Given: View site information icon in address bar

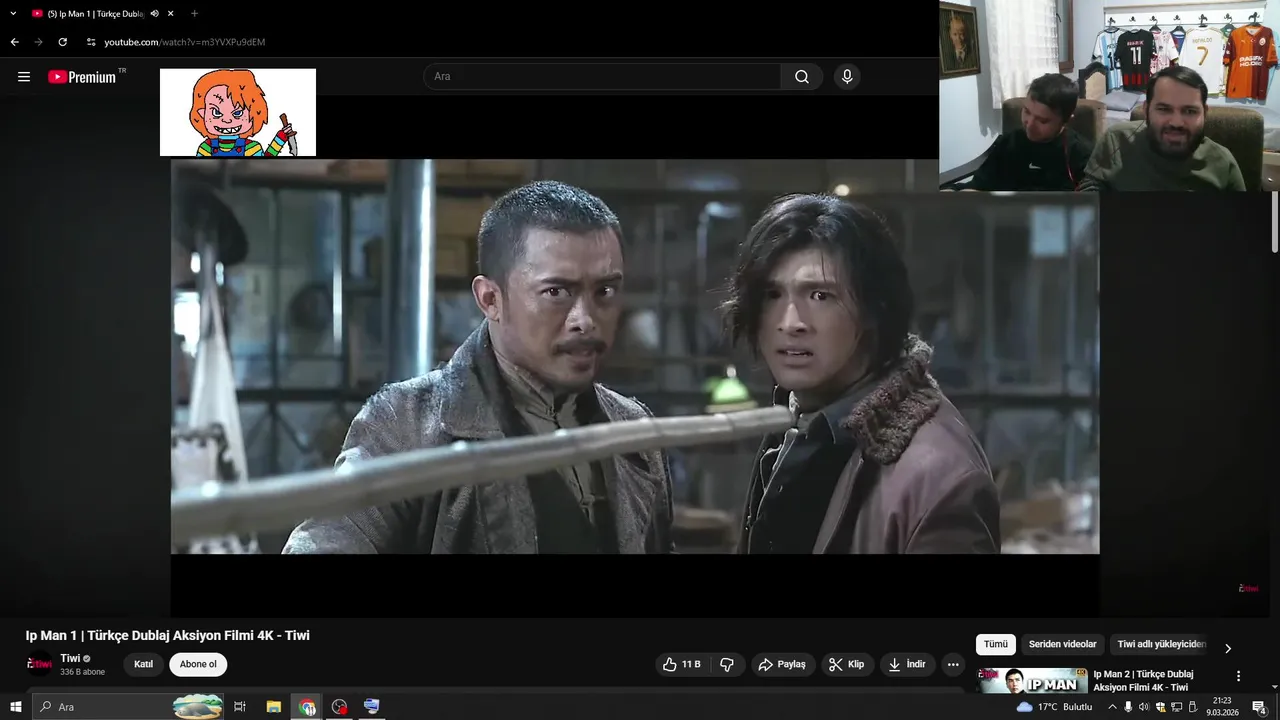Looking at the screenshot, I should [91, 42].
